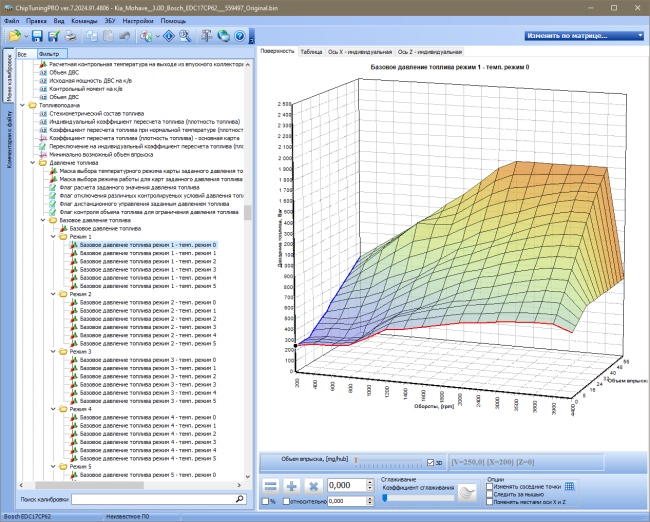
Task: Collapse the 'Режим 2' tree folder
Action: pos(53,294)
